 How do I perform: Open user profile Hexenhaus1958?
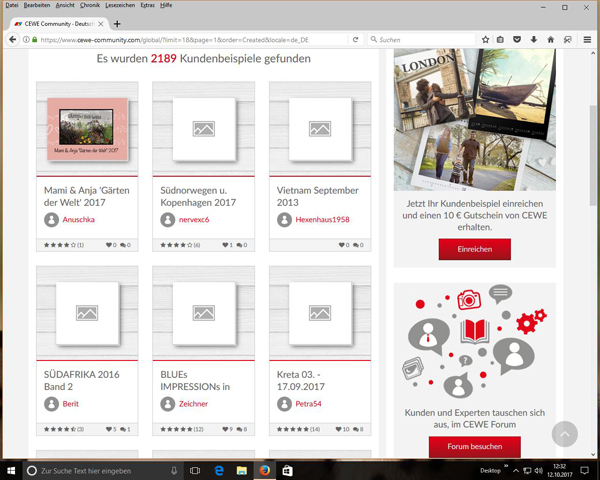[x=322, y=220]
